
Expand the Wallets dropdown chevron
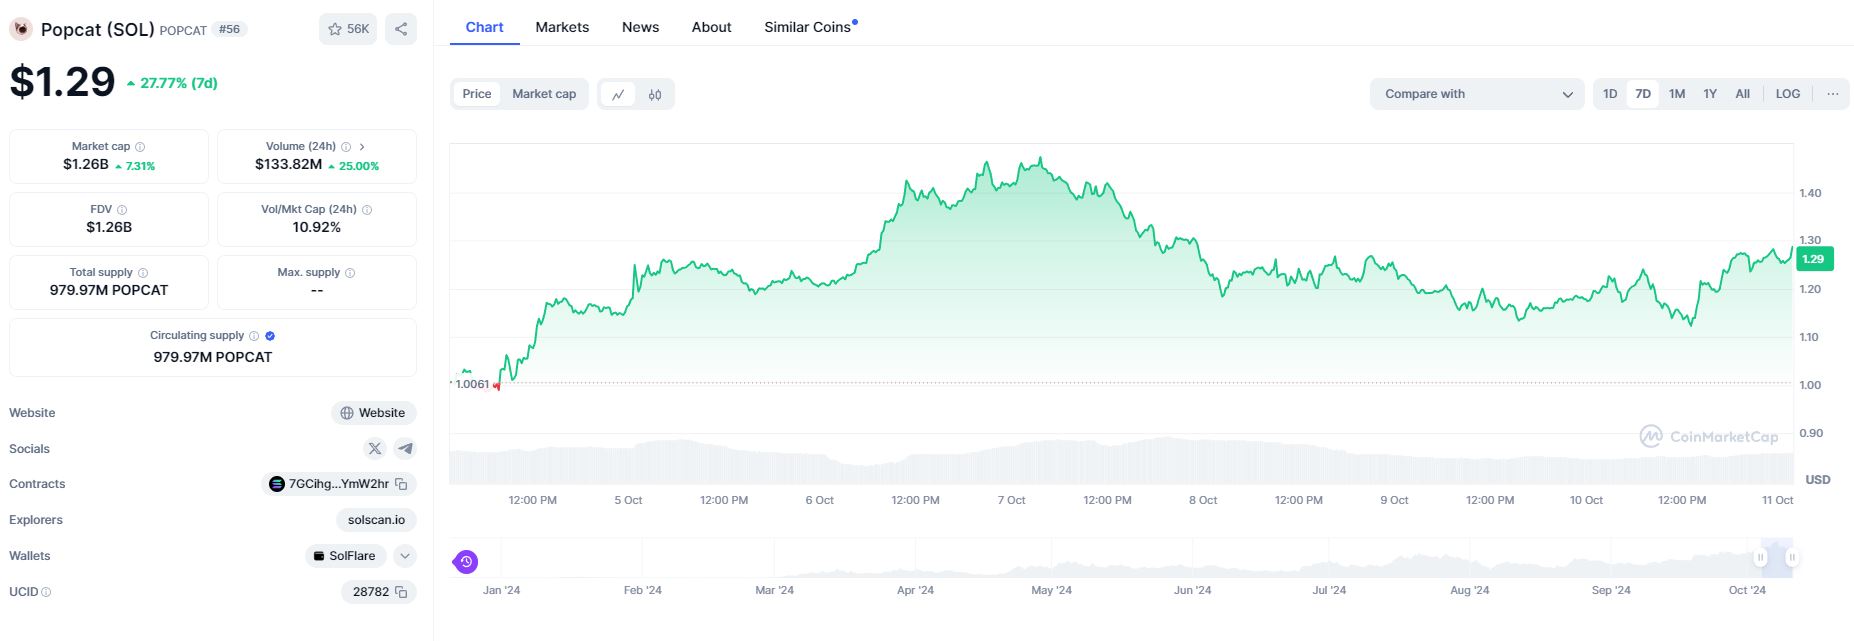point(405,556)
